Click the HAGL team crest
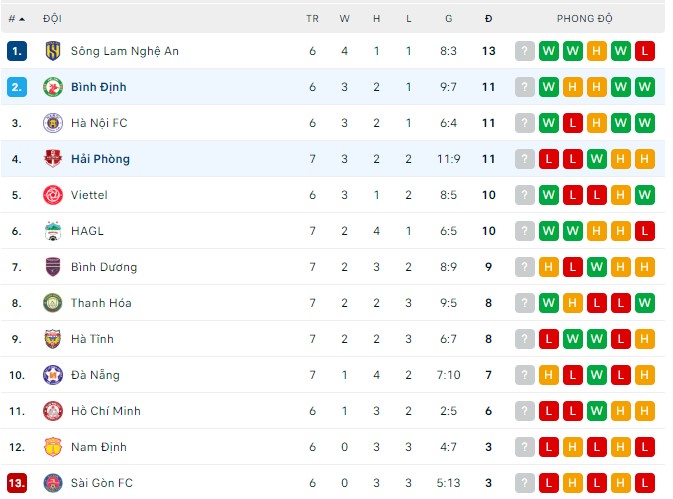The width and height of the screenshot is (673, 499). 53,231
